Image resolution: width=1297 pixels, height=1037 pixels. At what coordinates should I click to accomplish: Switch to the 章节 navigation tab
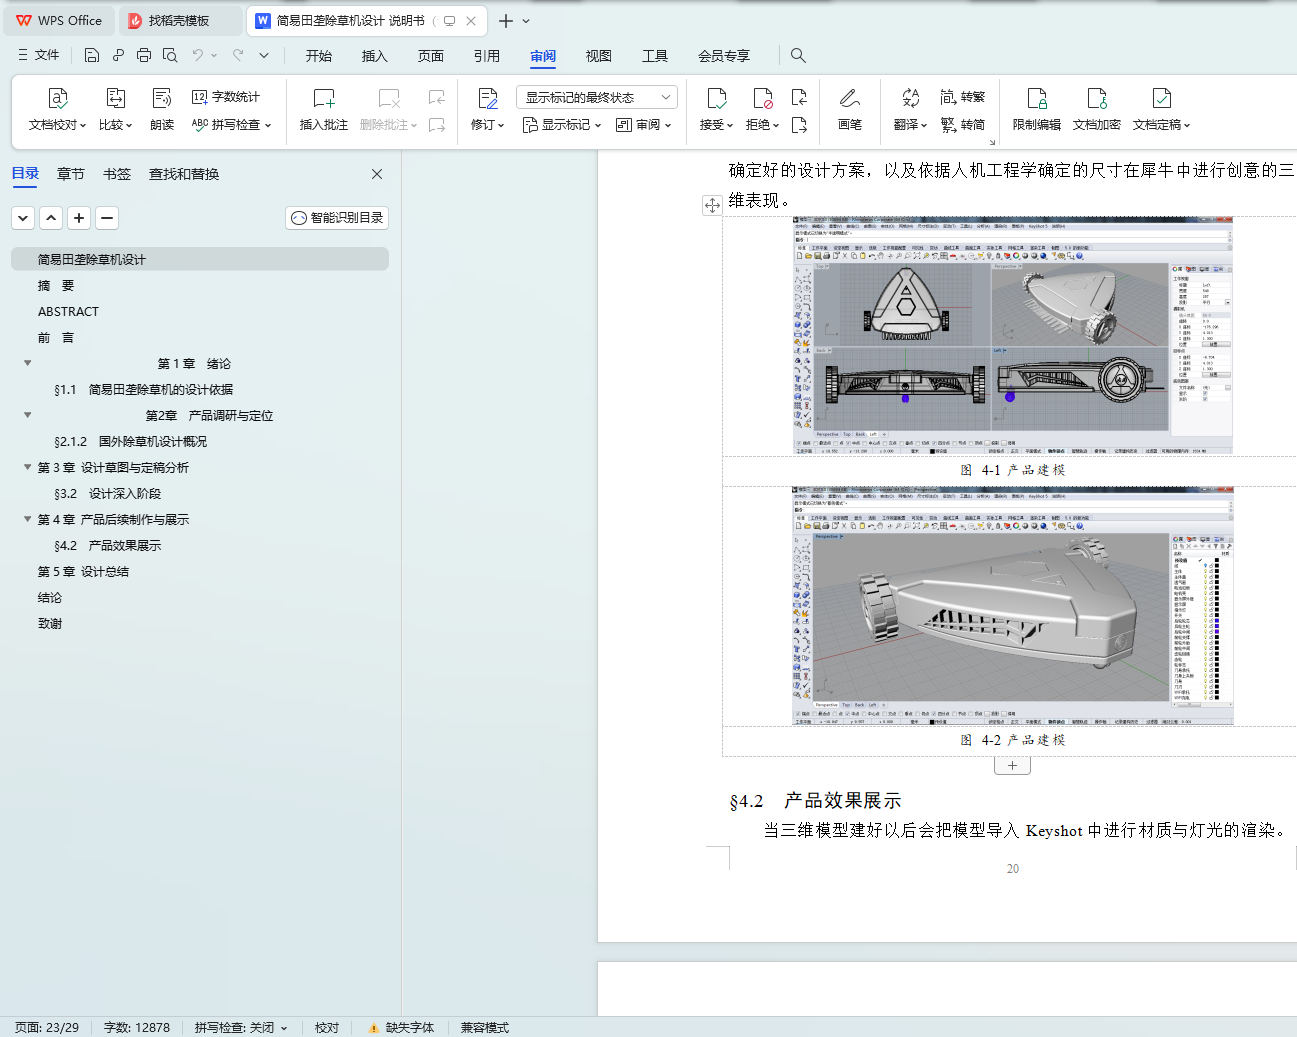pos(71,174)
